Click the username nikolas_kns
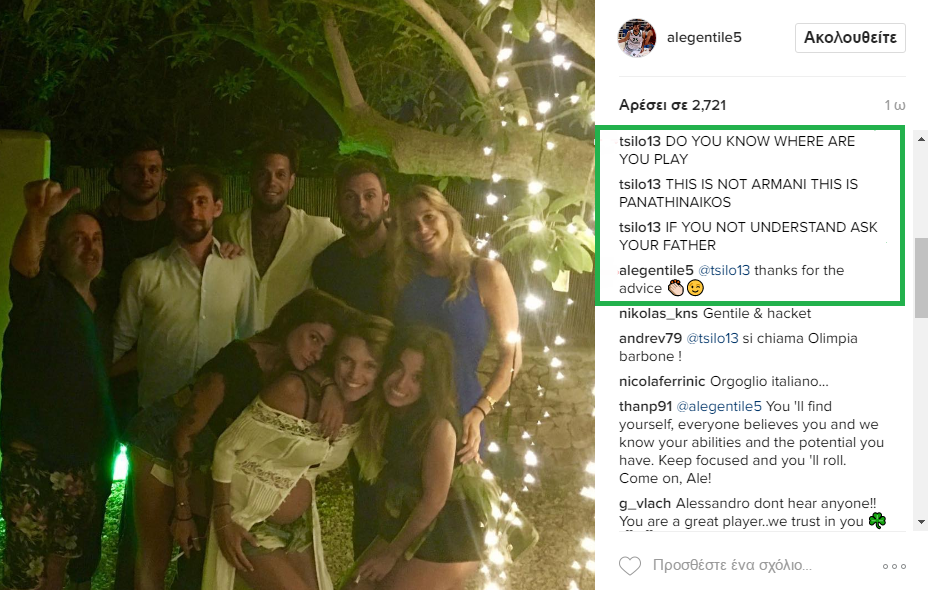The image size is (928, 590). (656, 312)
